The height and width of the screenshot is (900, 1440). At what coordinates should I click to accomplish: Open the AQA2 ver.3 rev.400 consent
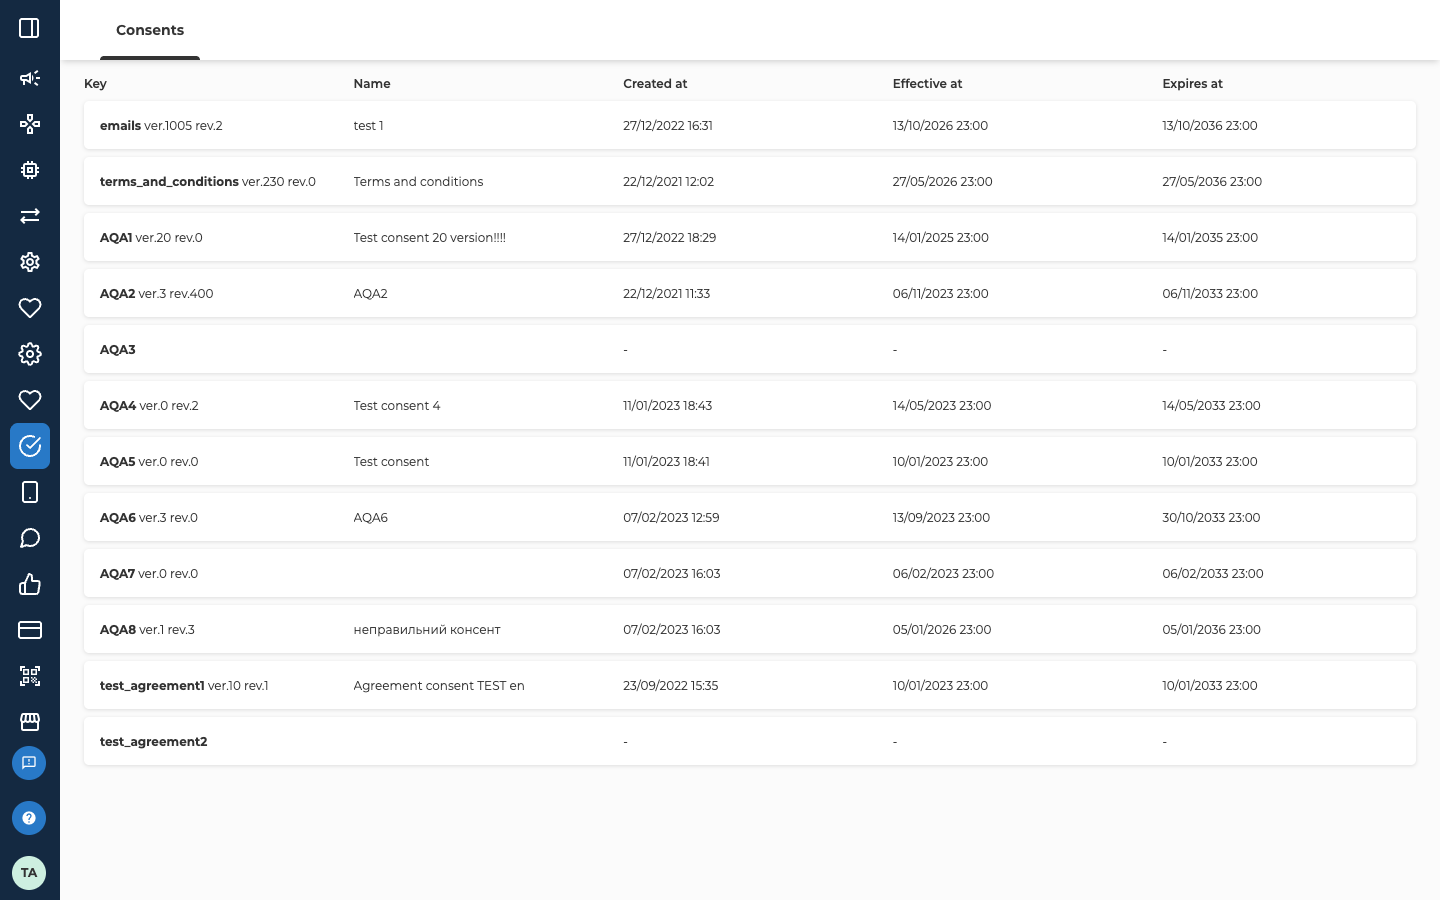pyautogui.click(x=750, y=293)
